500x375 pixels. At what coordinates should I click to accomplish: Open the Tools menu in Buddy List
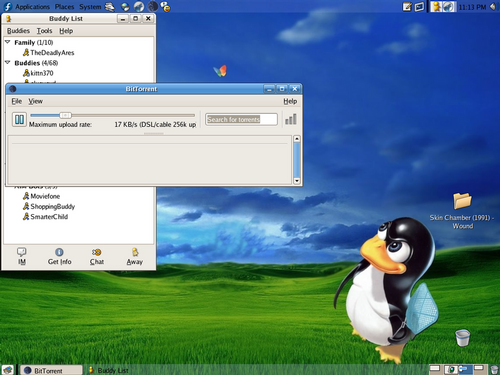coord(44,31)
